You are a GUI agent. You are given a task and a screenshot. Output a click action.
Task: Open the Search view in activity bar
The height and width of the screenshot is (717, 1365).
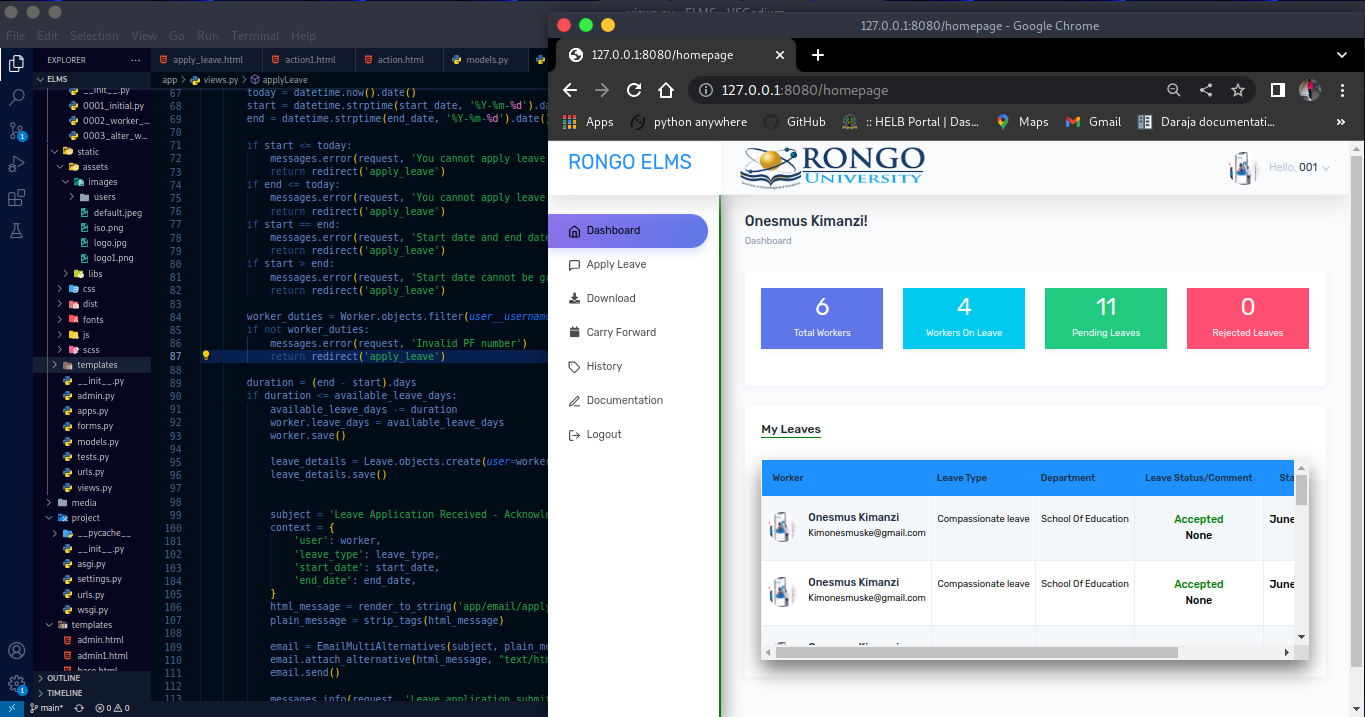(16, 97)
